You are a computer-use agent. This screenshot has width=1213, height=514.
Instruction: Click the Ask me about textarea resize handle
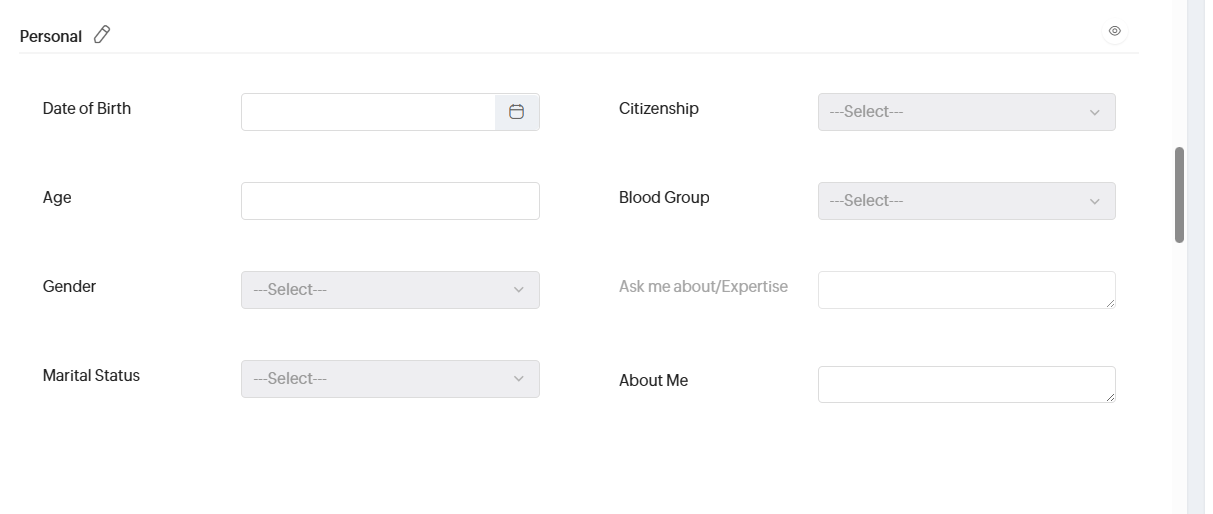1110,303
